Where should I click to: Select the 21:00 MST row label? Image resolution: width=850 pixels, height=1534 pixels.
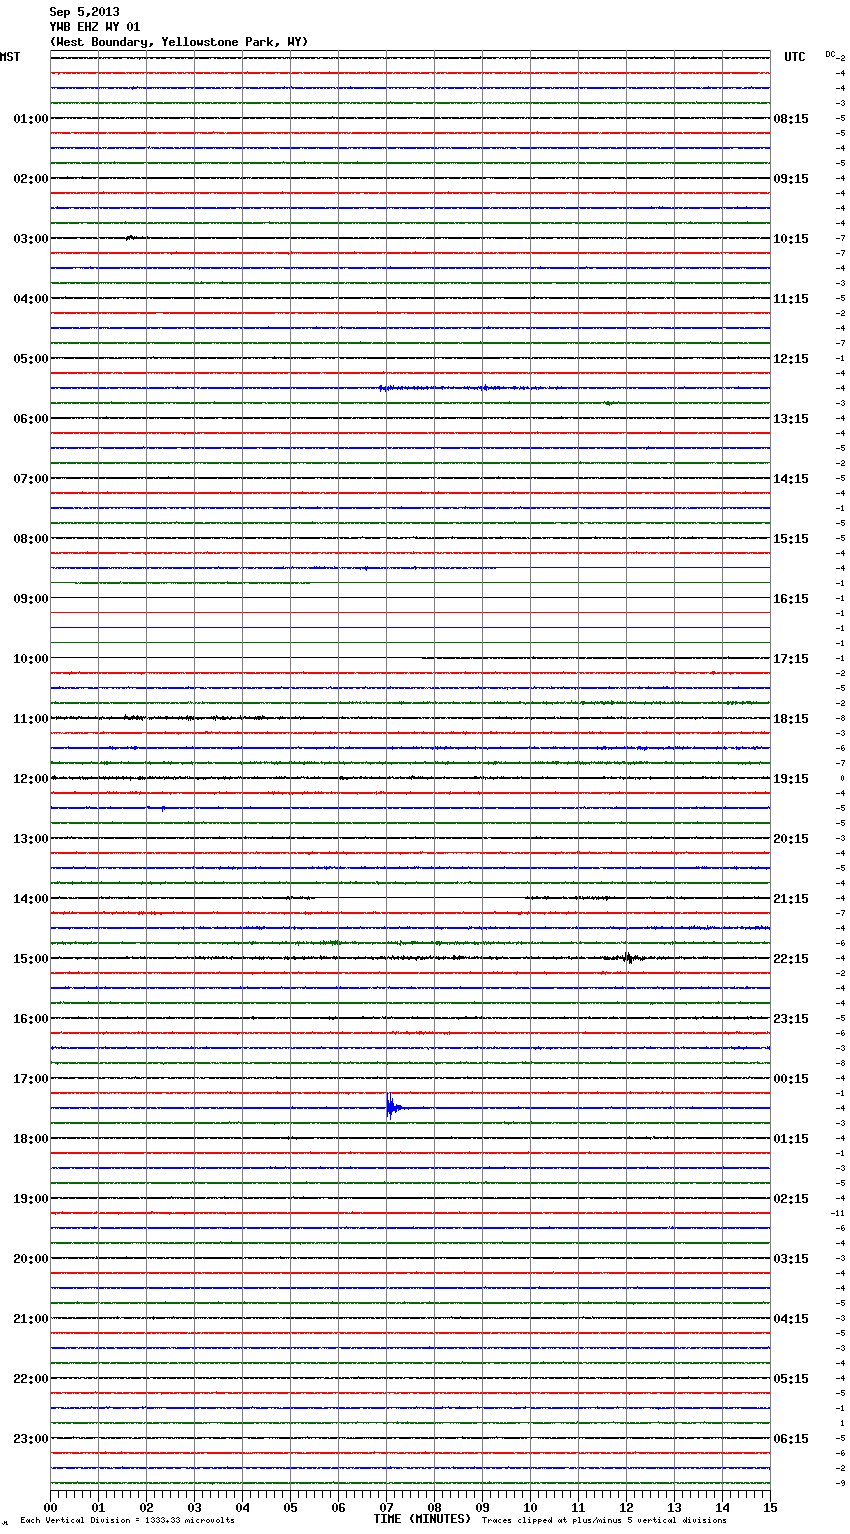point(31,1319)
